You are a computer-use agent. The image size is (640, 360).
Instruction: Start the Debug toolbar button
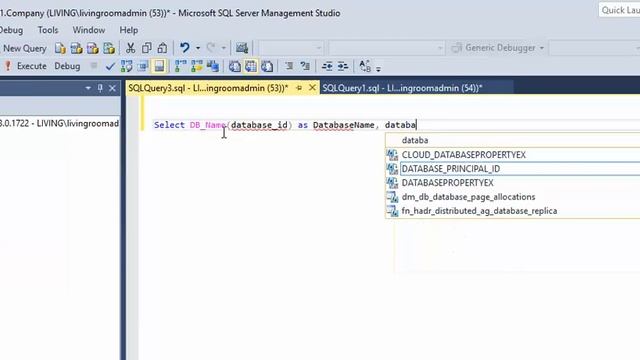[x=67, y=66]
